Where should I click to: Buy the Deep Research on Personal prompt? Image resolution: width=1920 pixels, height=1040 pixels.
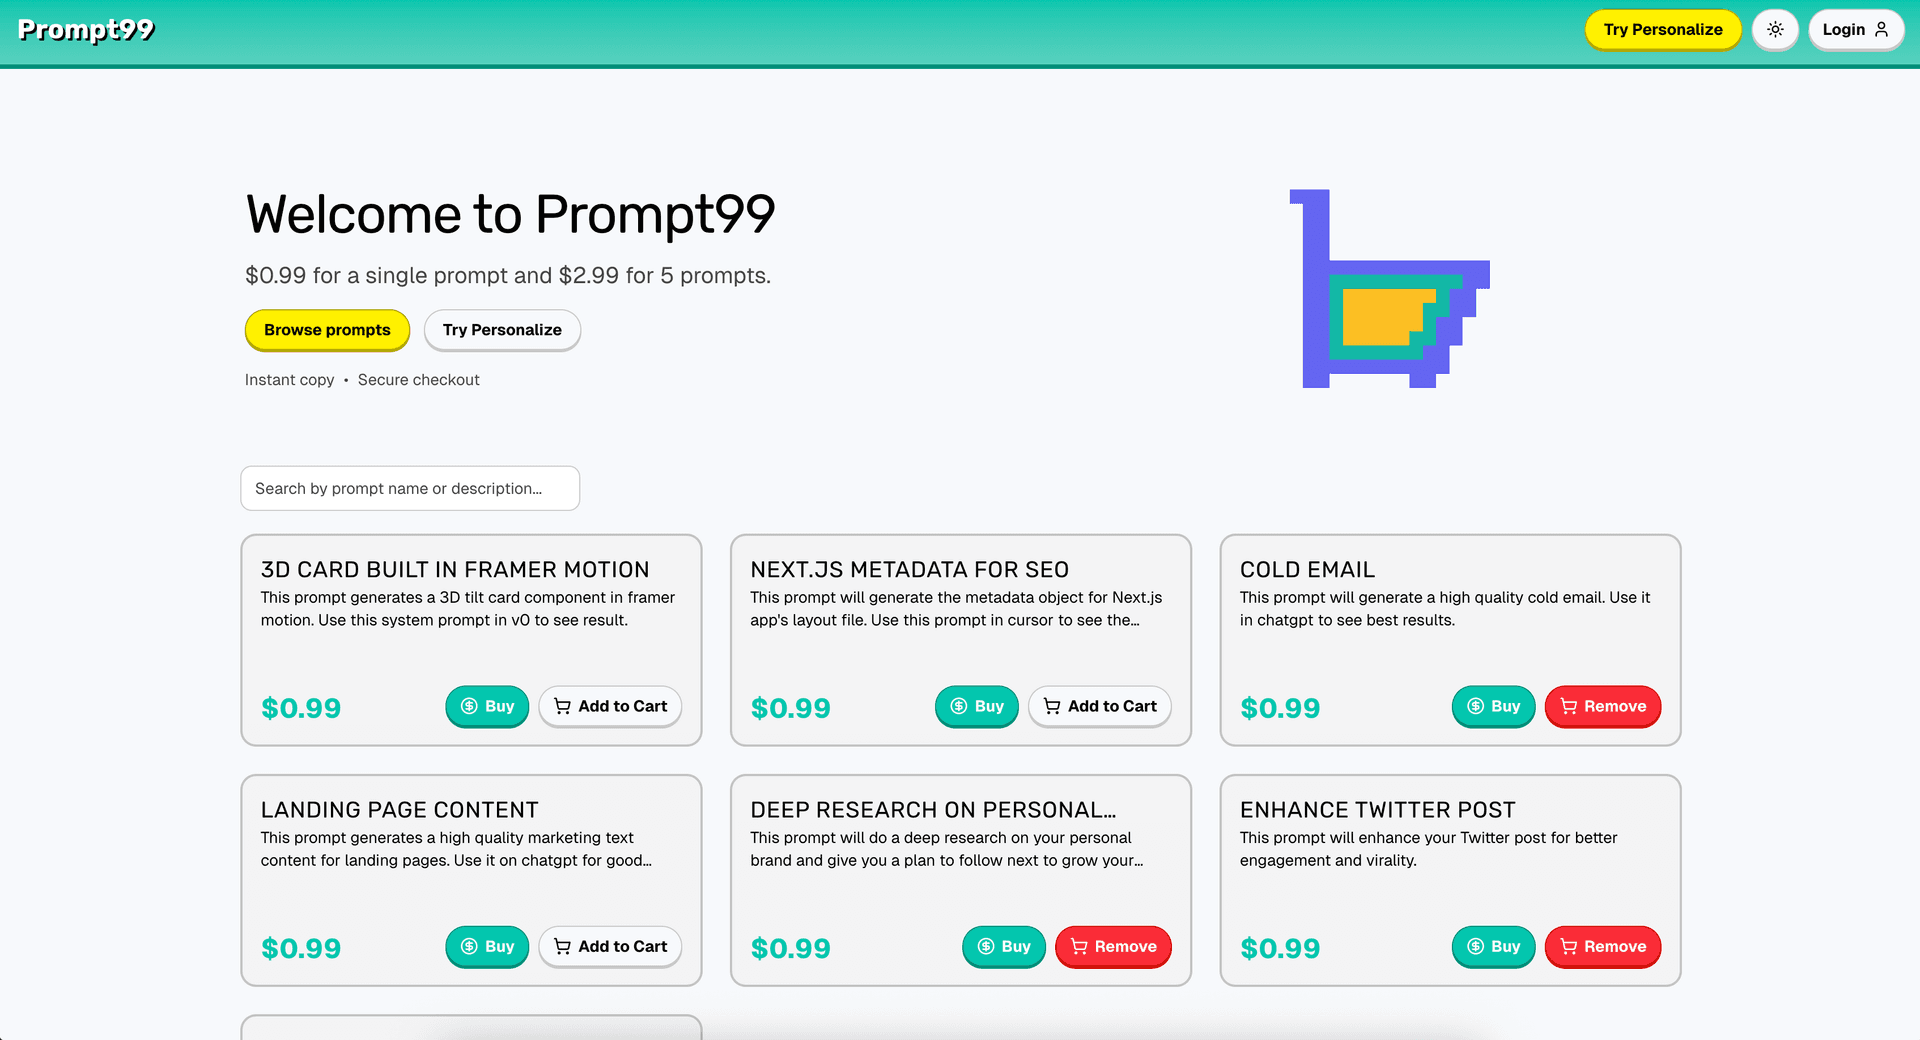[1003, 946]
